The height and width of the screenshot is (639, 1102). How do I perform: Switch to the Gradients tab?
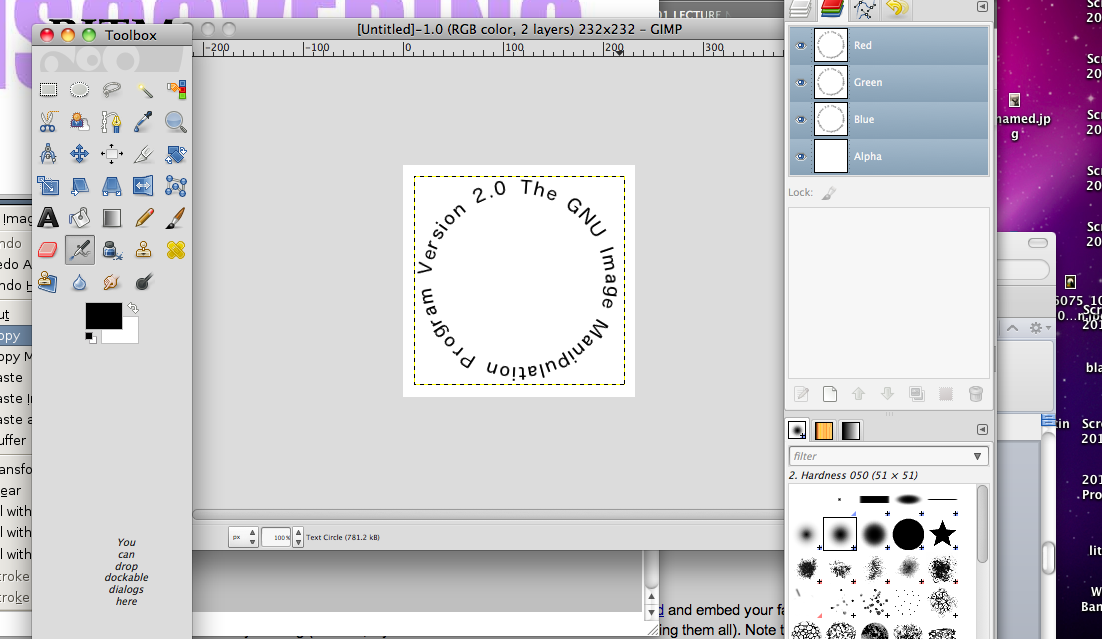[x=850, y=430]
